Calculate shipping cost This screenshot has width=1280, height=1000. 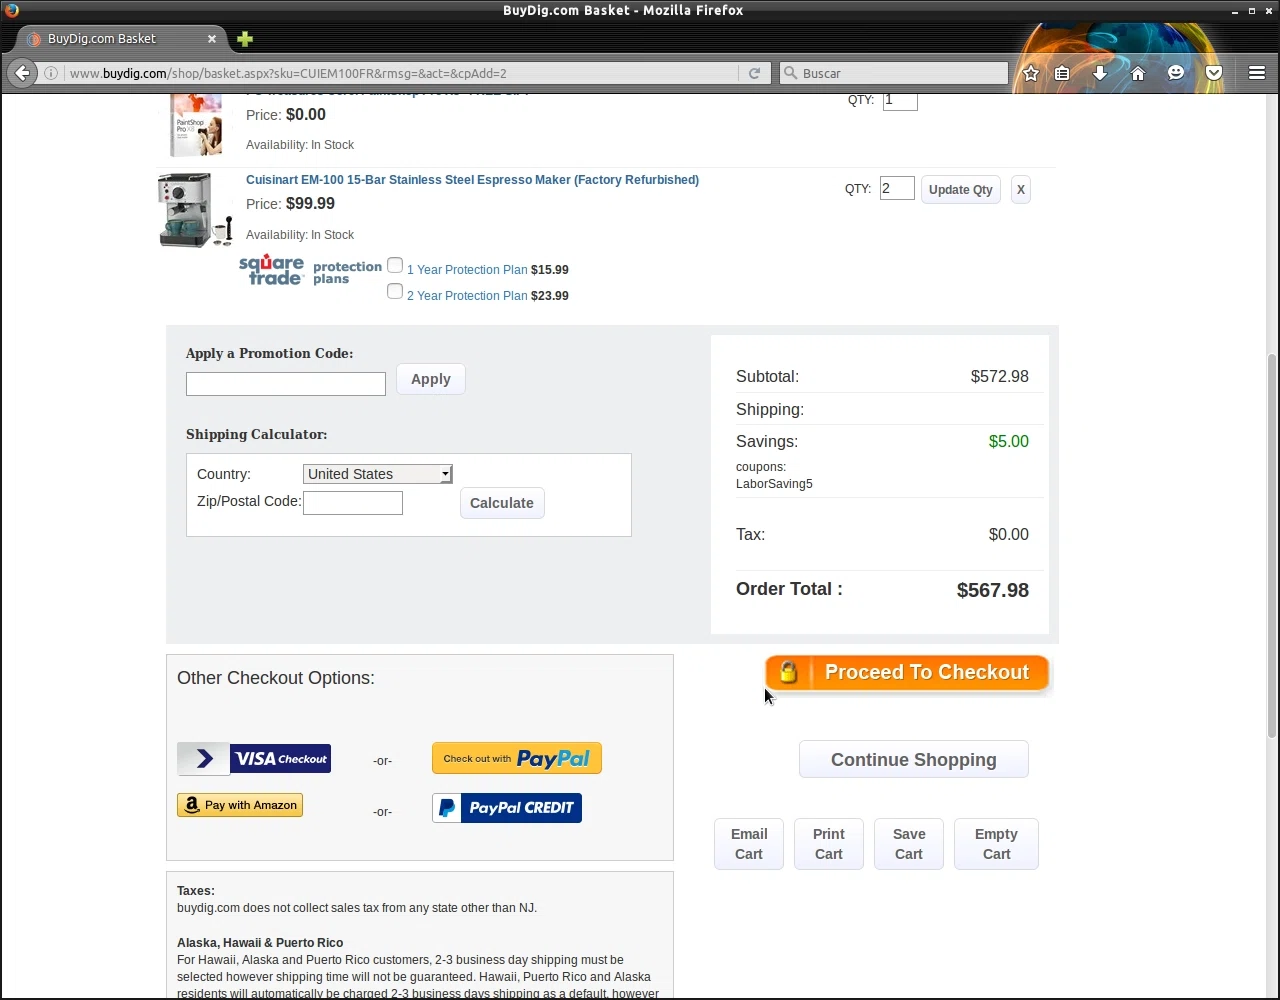pos(502,503)
